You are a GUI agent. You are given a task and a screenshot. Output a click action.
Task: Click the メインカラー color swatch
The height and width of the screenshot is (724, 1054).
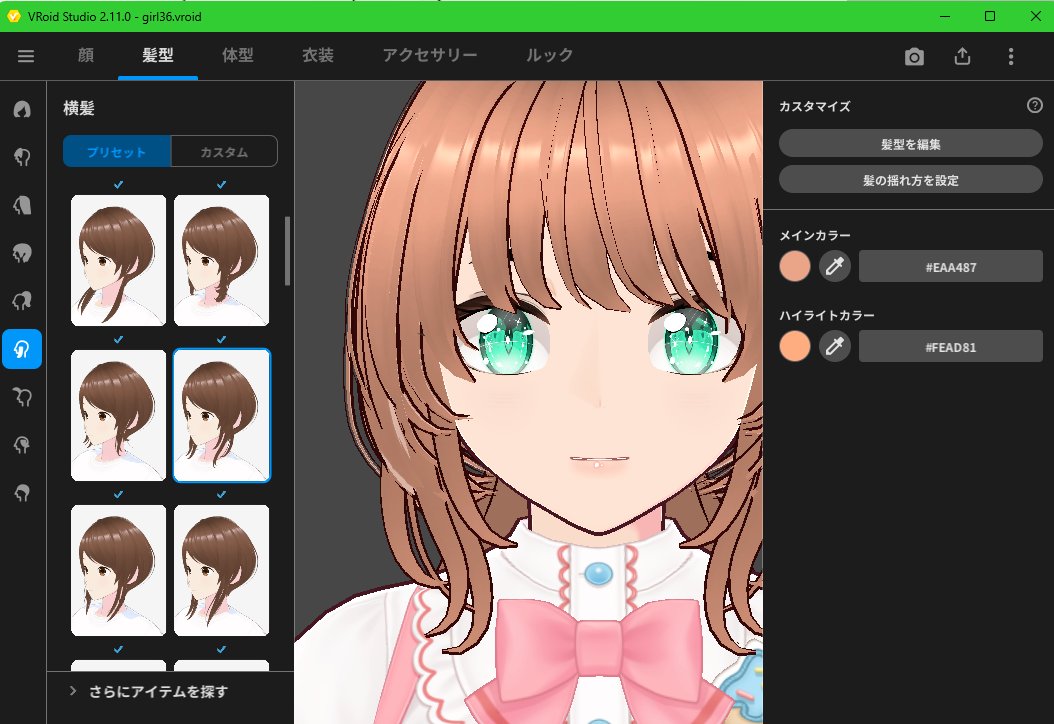click(x=794, y=266)
